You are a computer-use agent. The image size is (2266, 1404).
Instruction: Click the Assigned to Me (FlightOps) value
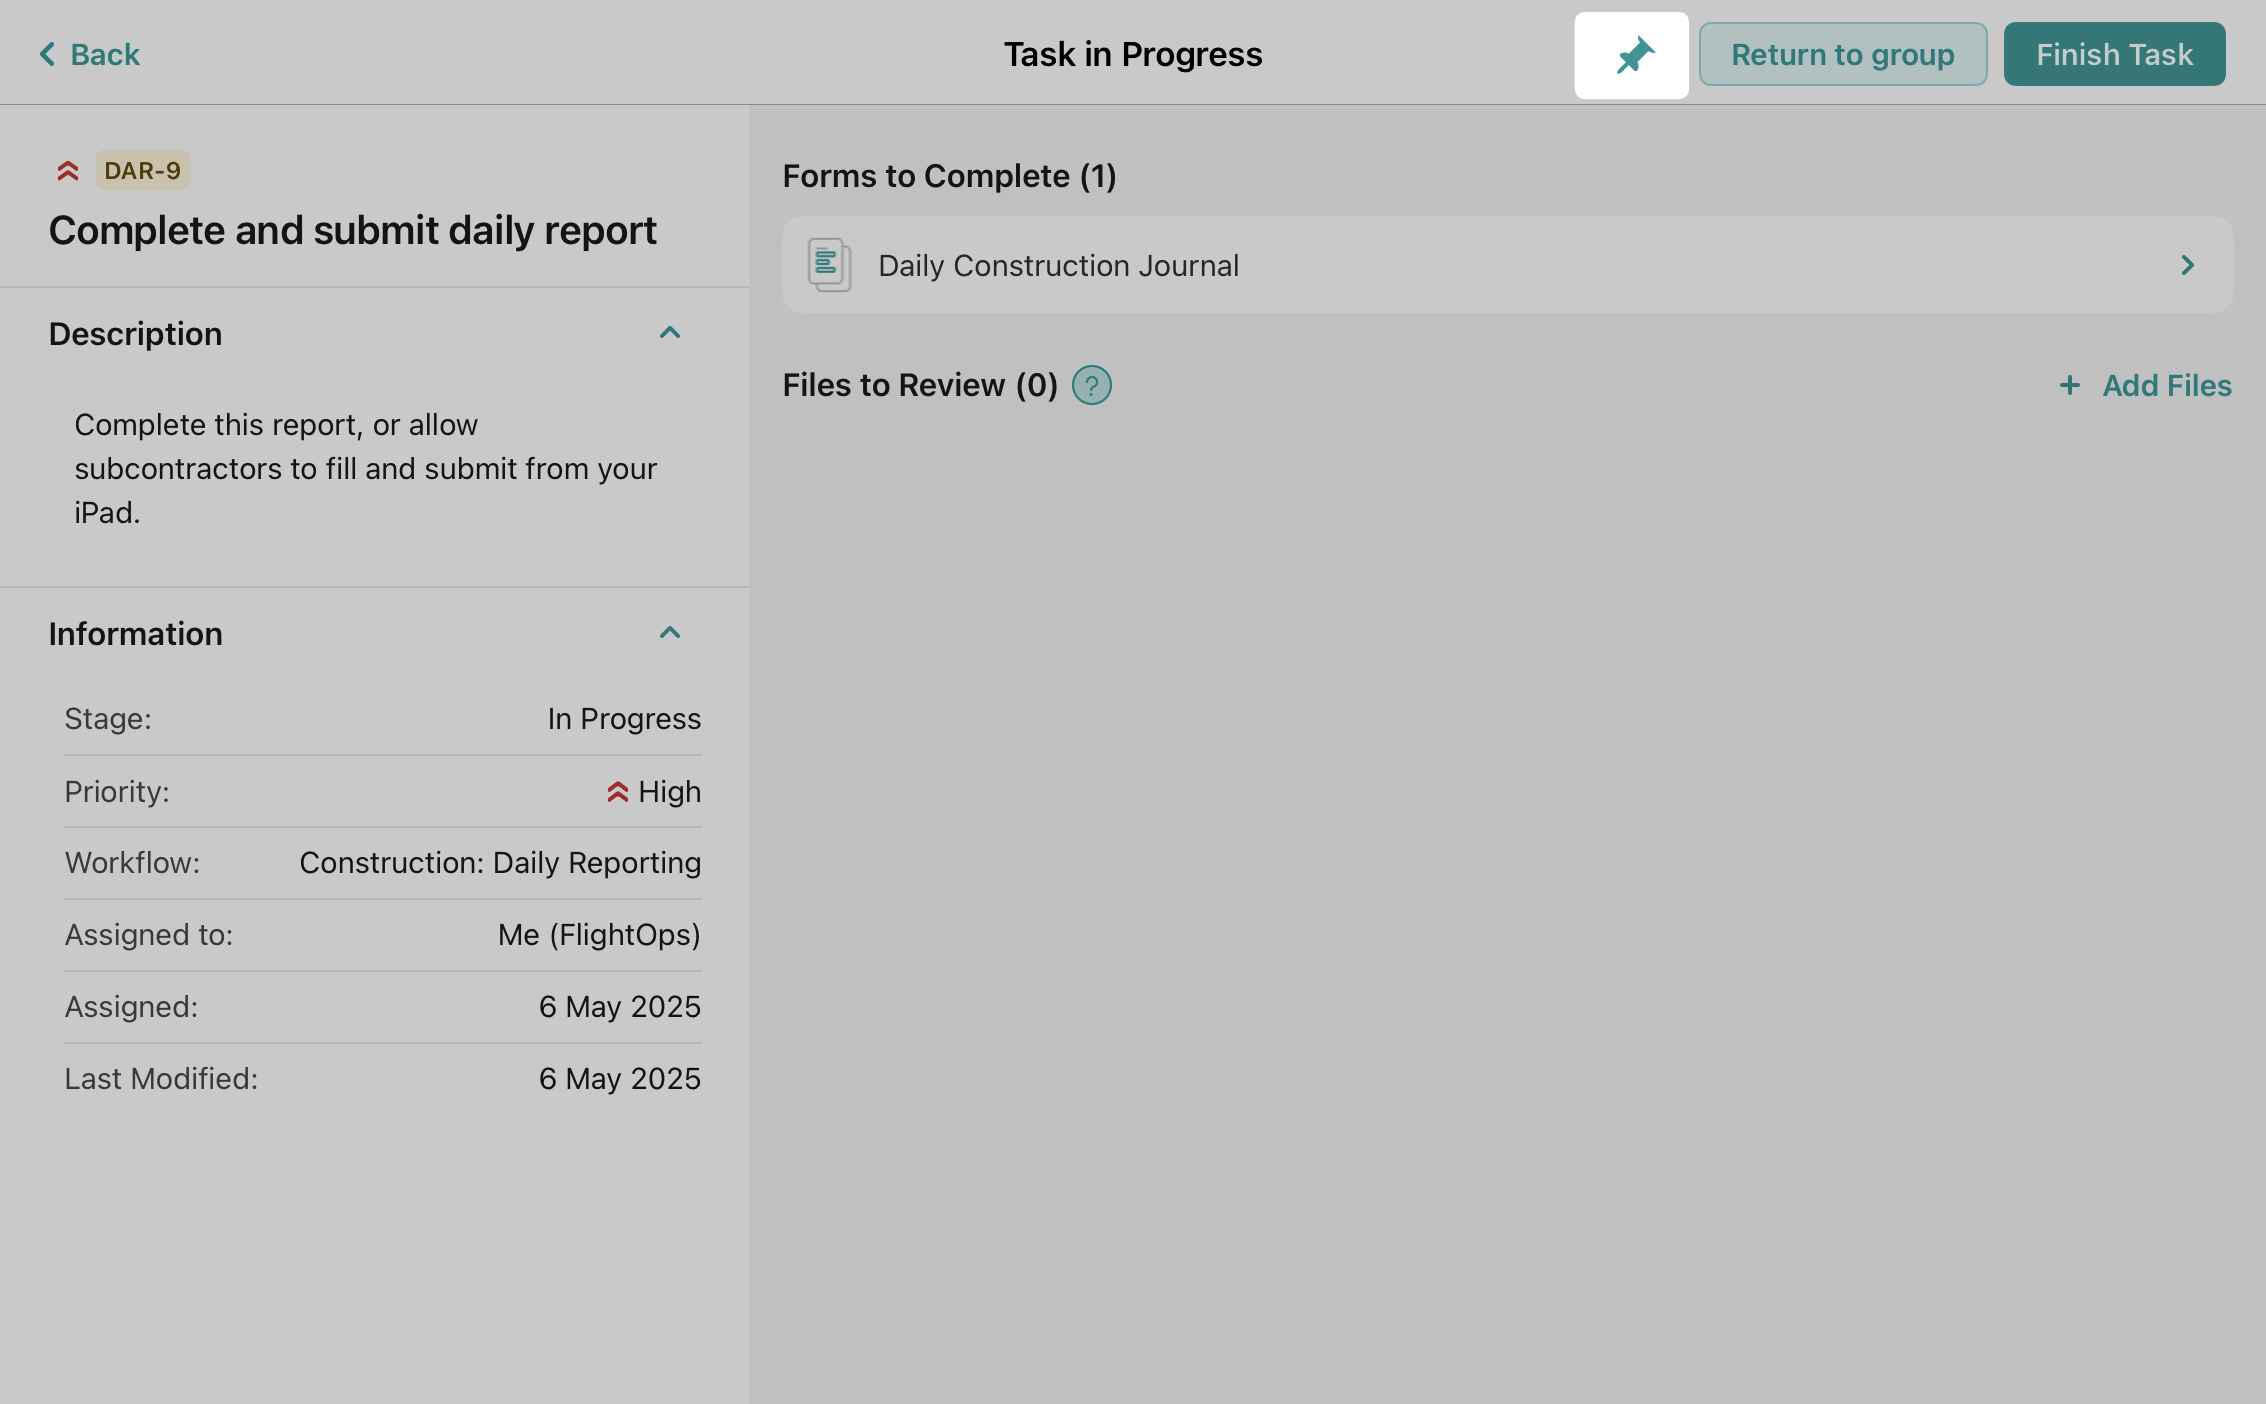(x=599, y=935)
